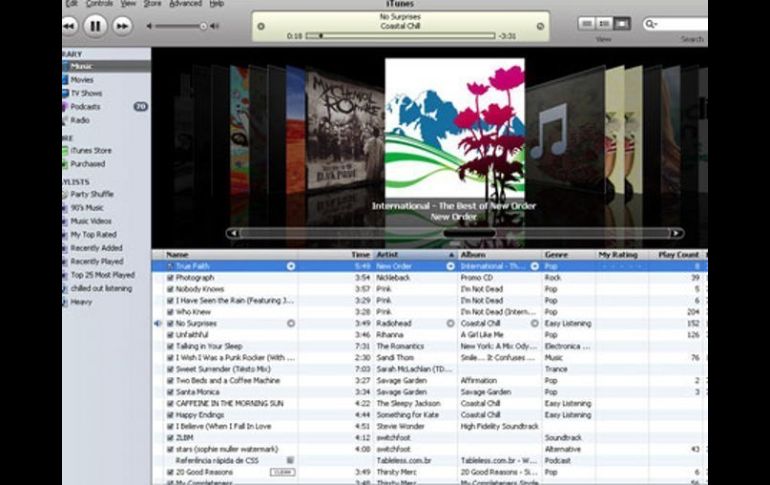This screenshot has height=485, width=770.
Task: Open the search field magnifier dropdown
Action: pyautogui.click(x=651, y=23)
